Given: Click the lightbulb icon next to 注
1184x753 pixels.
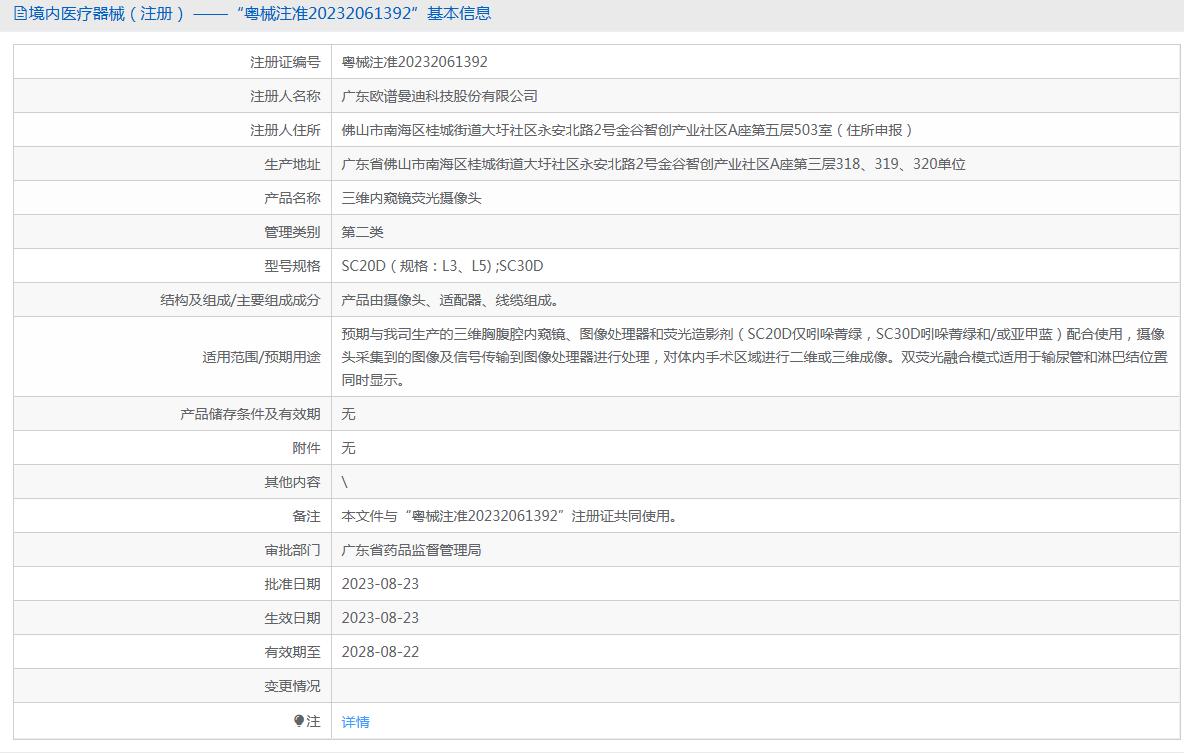Looking at the screenshot, I should [299, 721].
